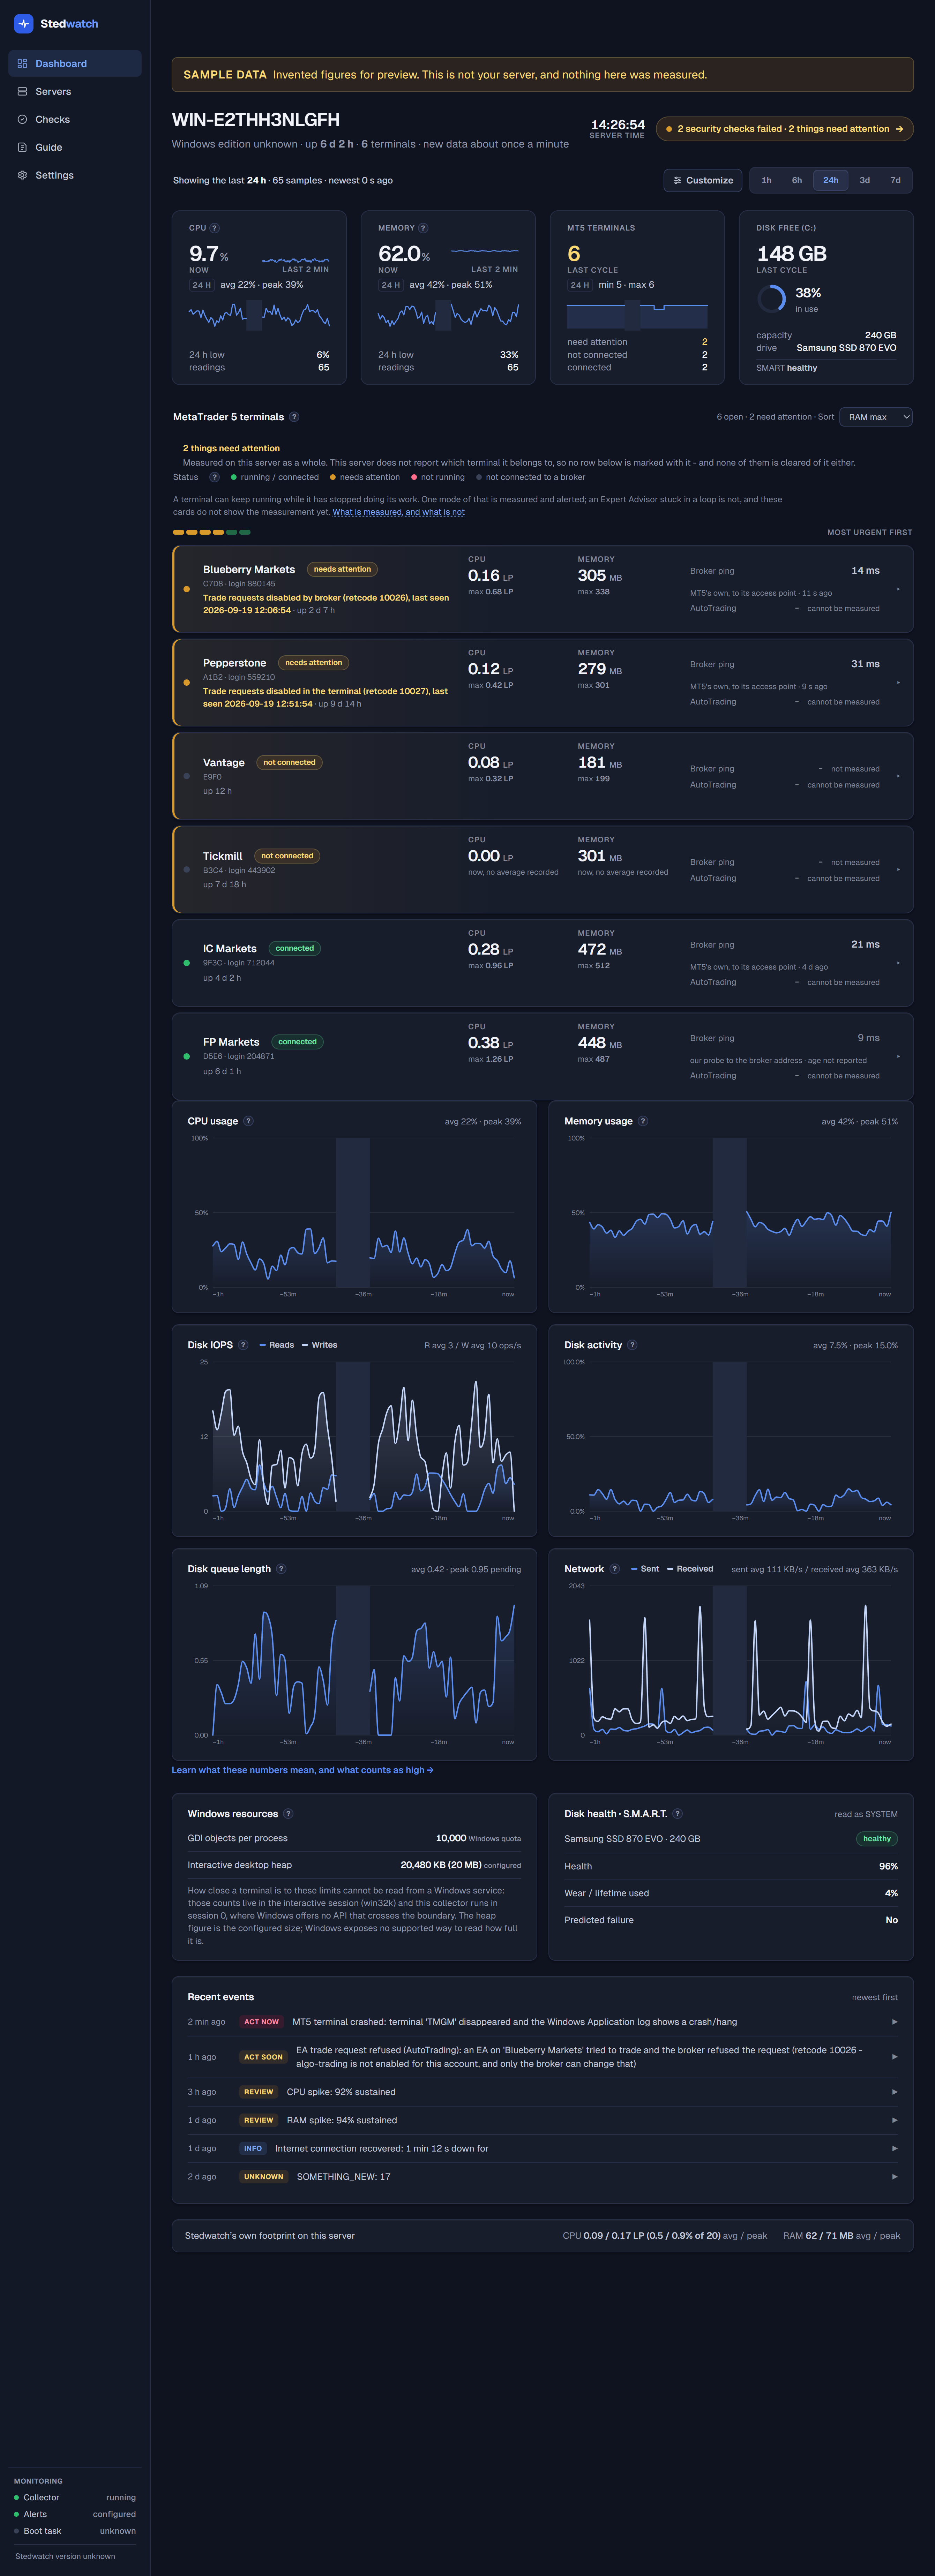Screen dimensions: 935x2576
Task: Click the help icon beside CPU card title
Action: (214, 228)
